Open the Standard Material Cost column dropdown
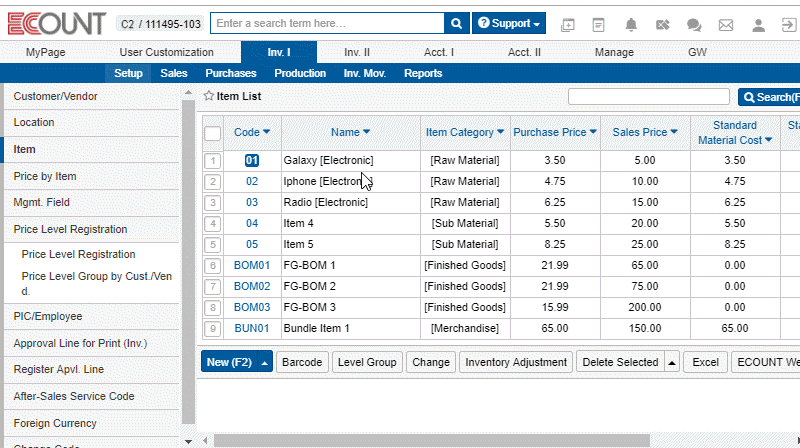800x448 pixels. (768, 140)
